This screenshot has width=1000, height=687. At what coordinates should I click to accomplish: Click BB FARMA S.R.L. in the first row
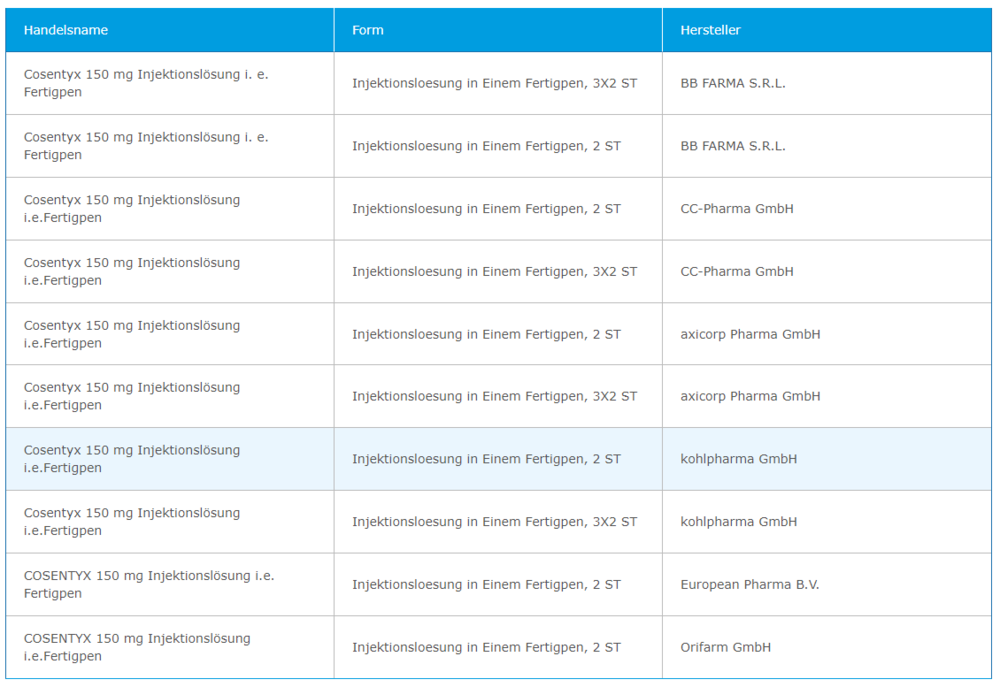click(x=732, y=83)
